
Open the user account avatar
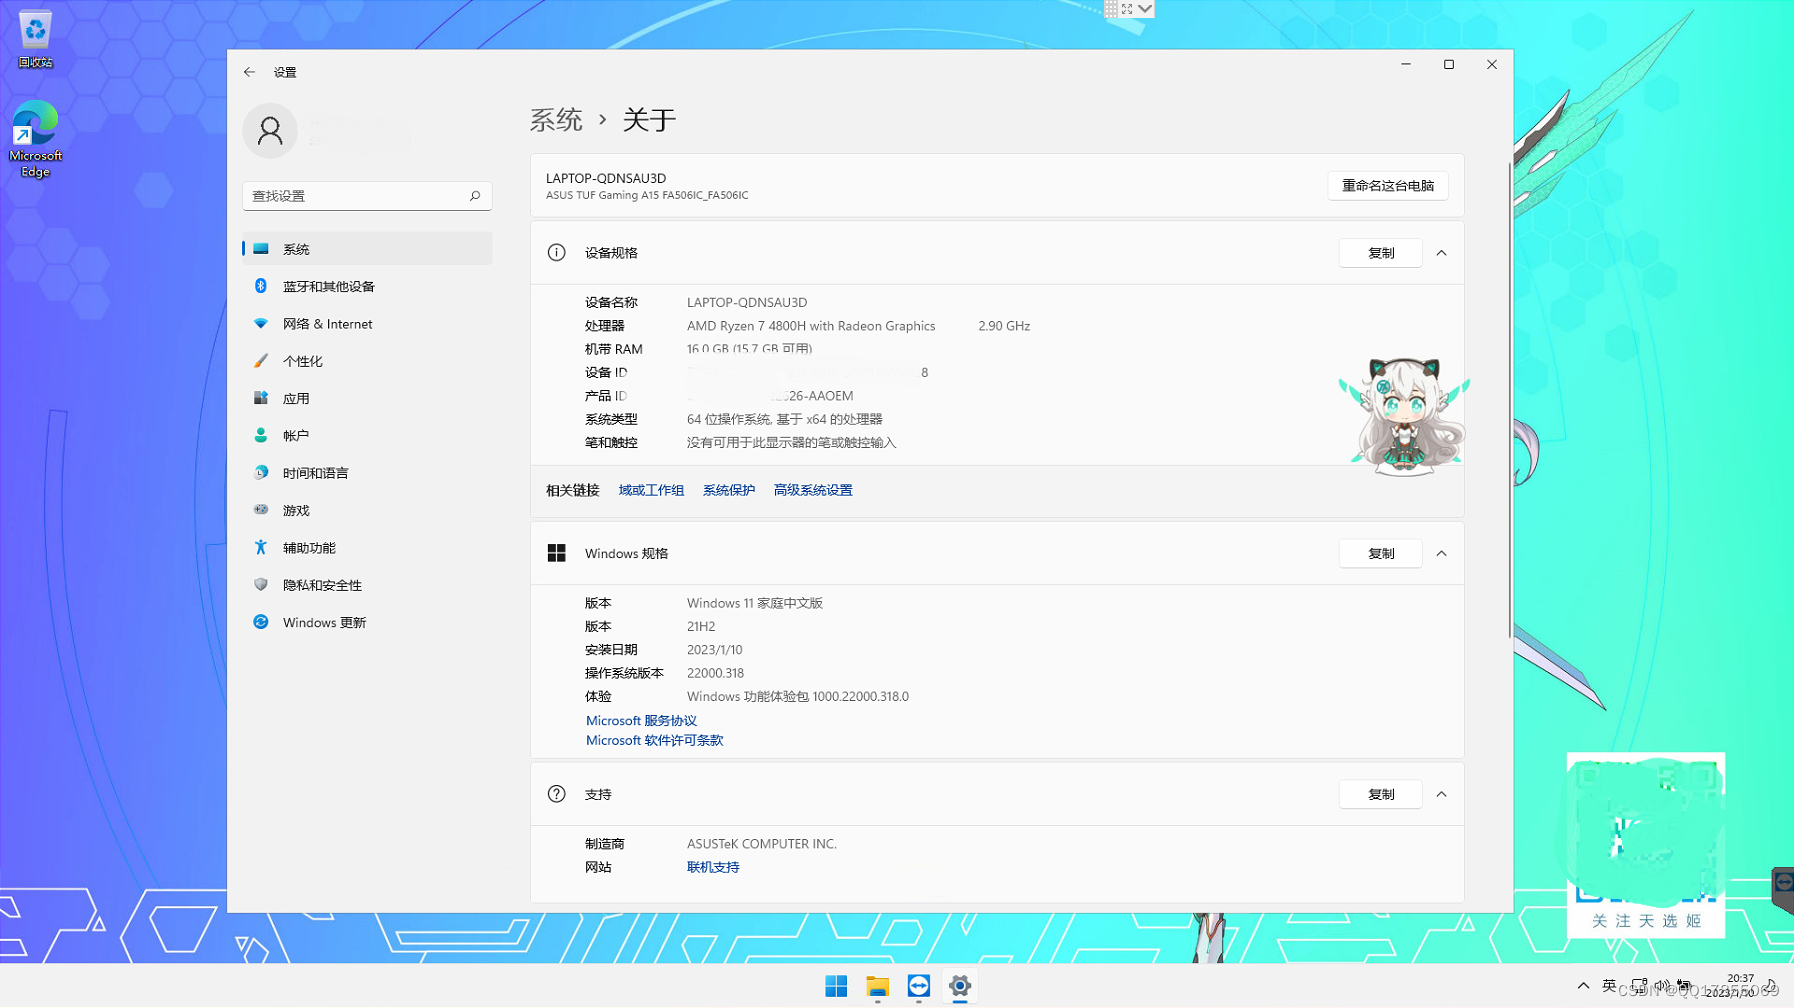[x=270, y=131]
